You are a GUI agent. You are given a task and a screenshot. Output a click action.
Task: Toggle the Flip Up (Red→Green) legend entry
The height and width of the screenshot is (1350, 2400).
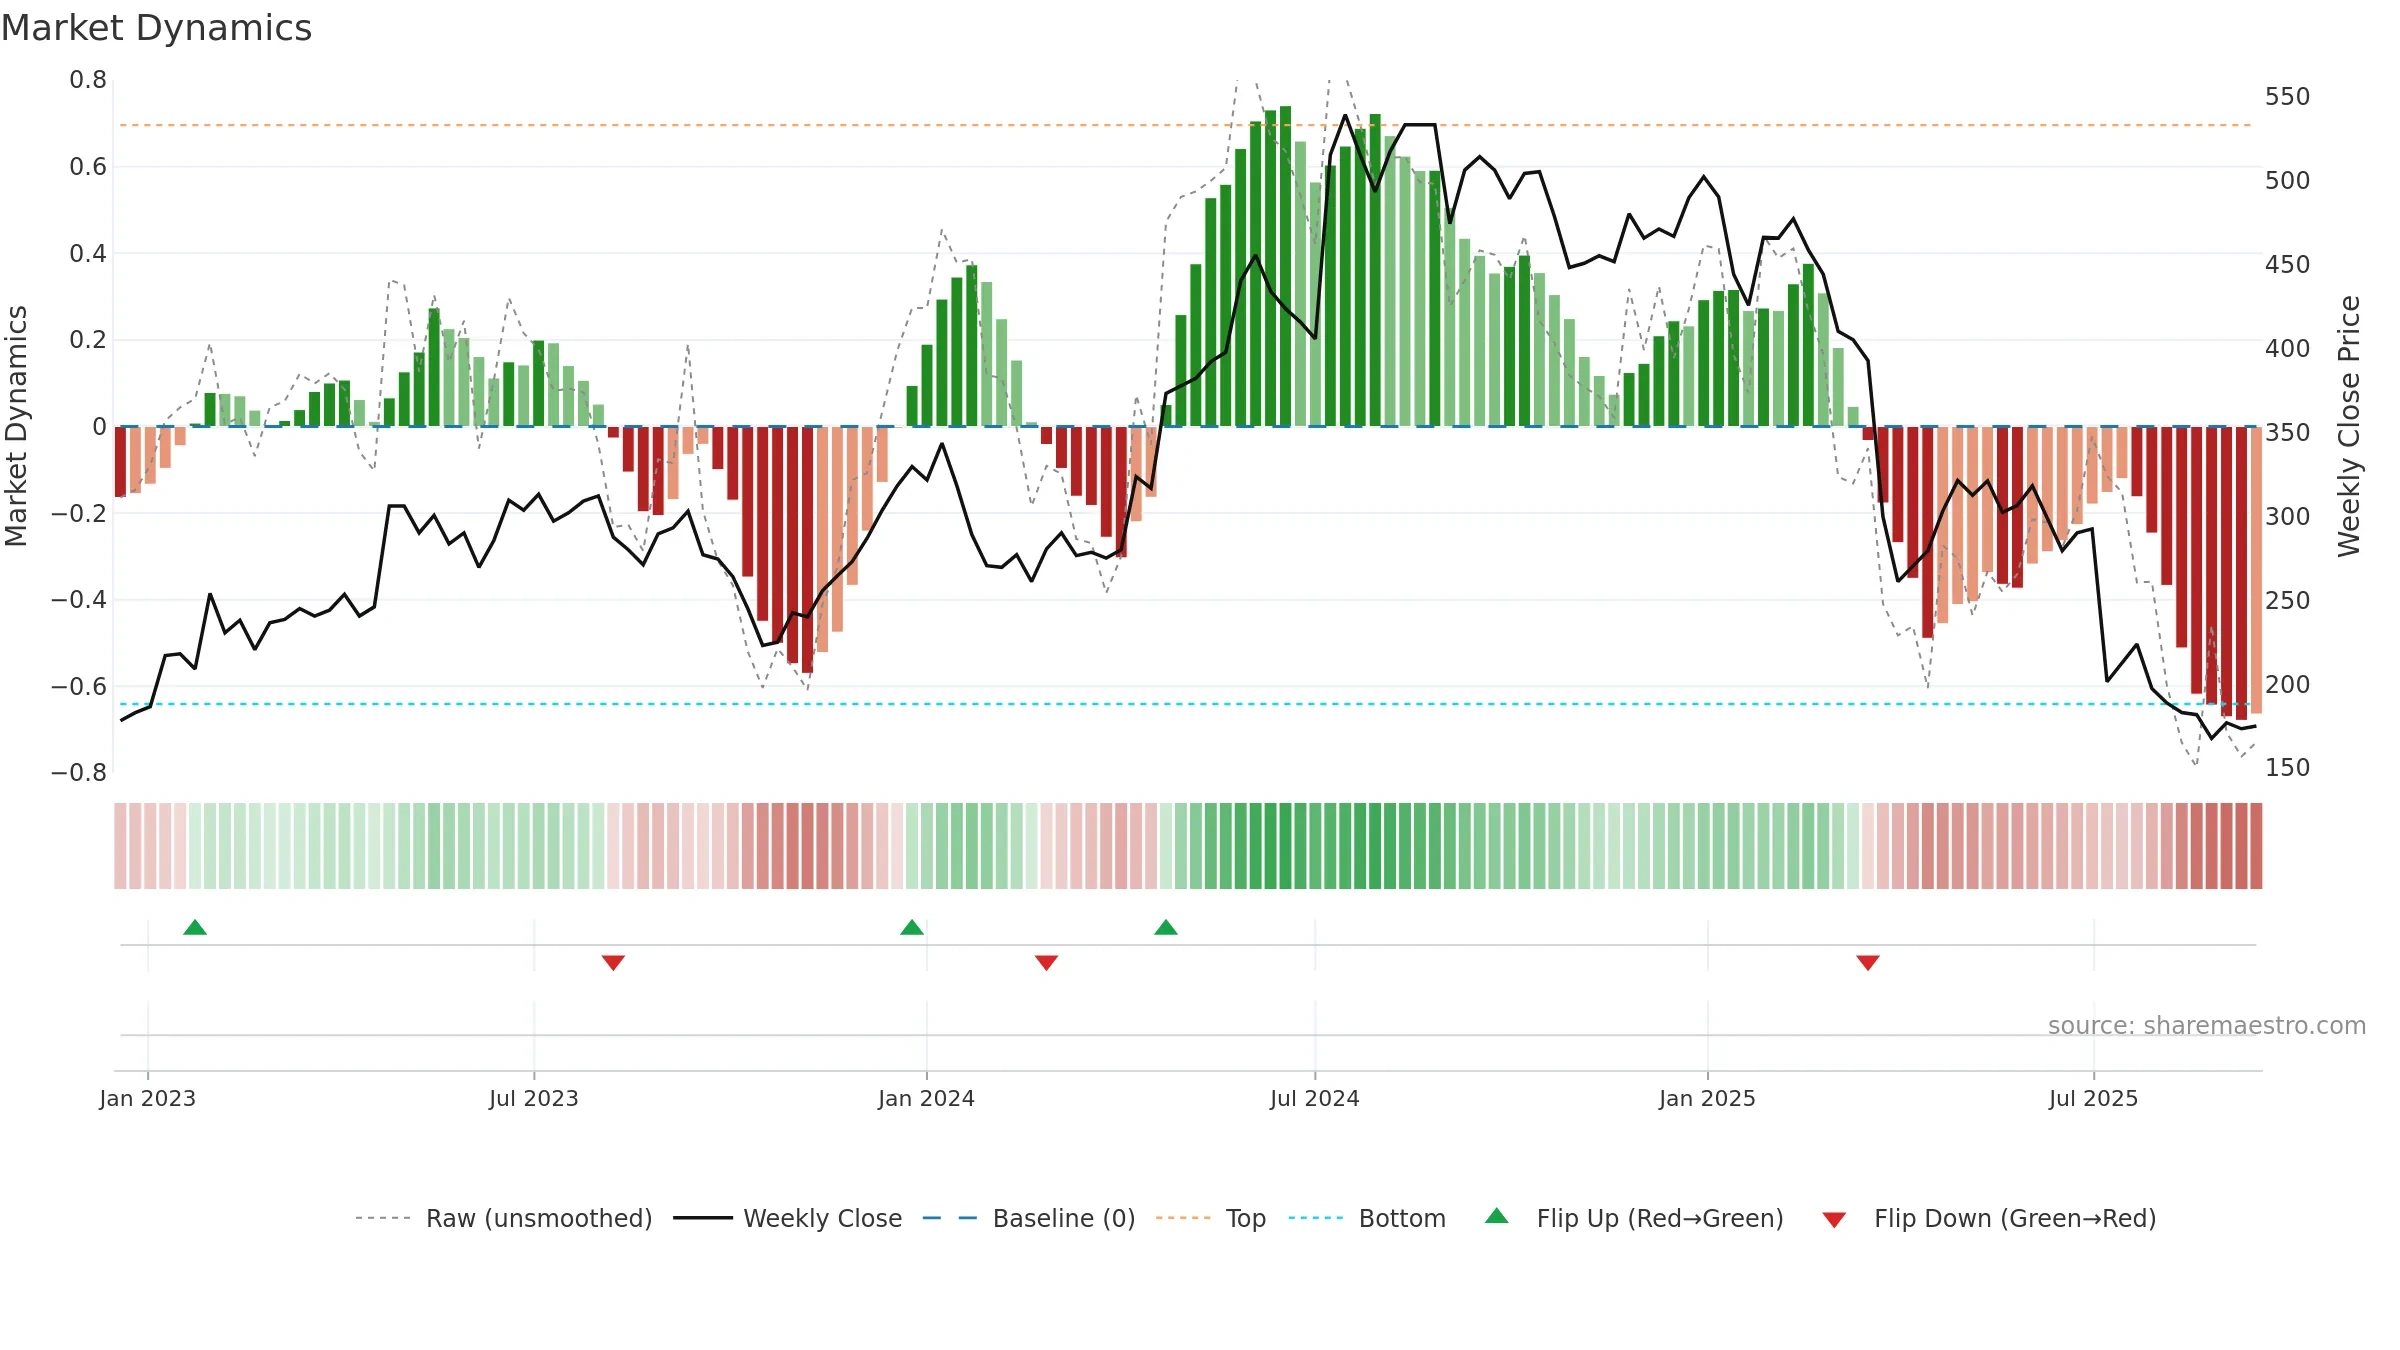pyautogui.click(x=1634, y=1218)
